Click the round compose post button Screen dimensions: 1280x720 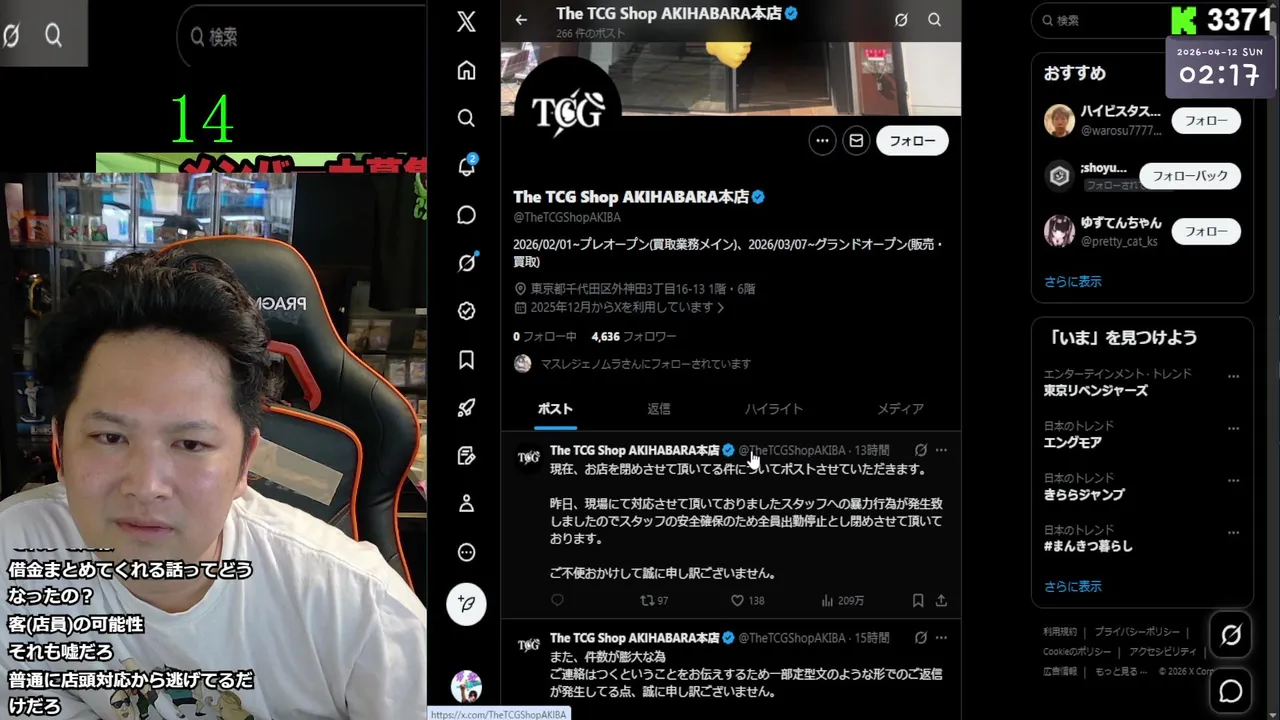tap(466, 604)
